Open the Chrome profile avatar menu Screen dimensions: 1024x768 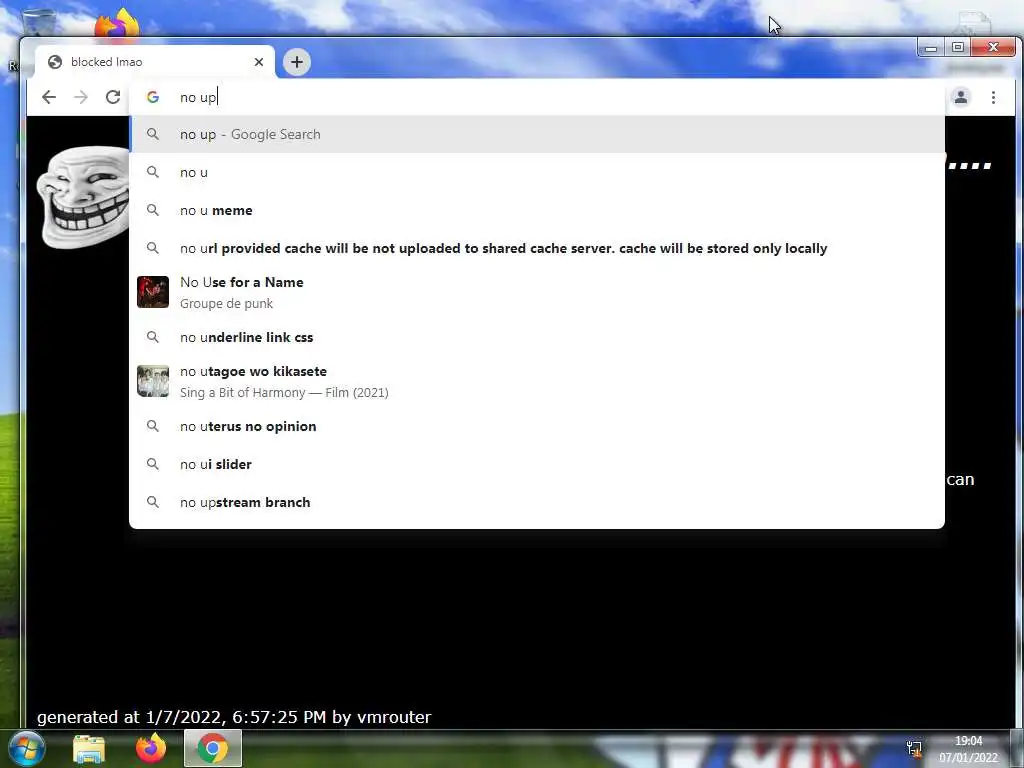click(961, 97)
